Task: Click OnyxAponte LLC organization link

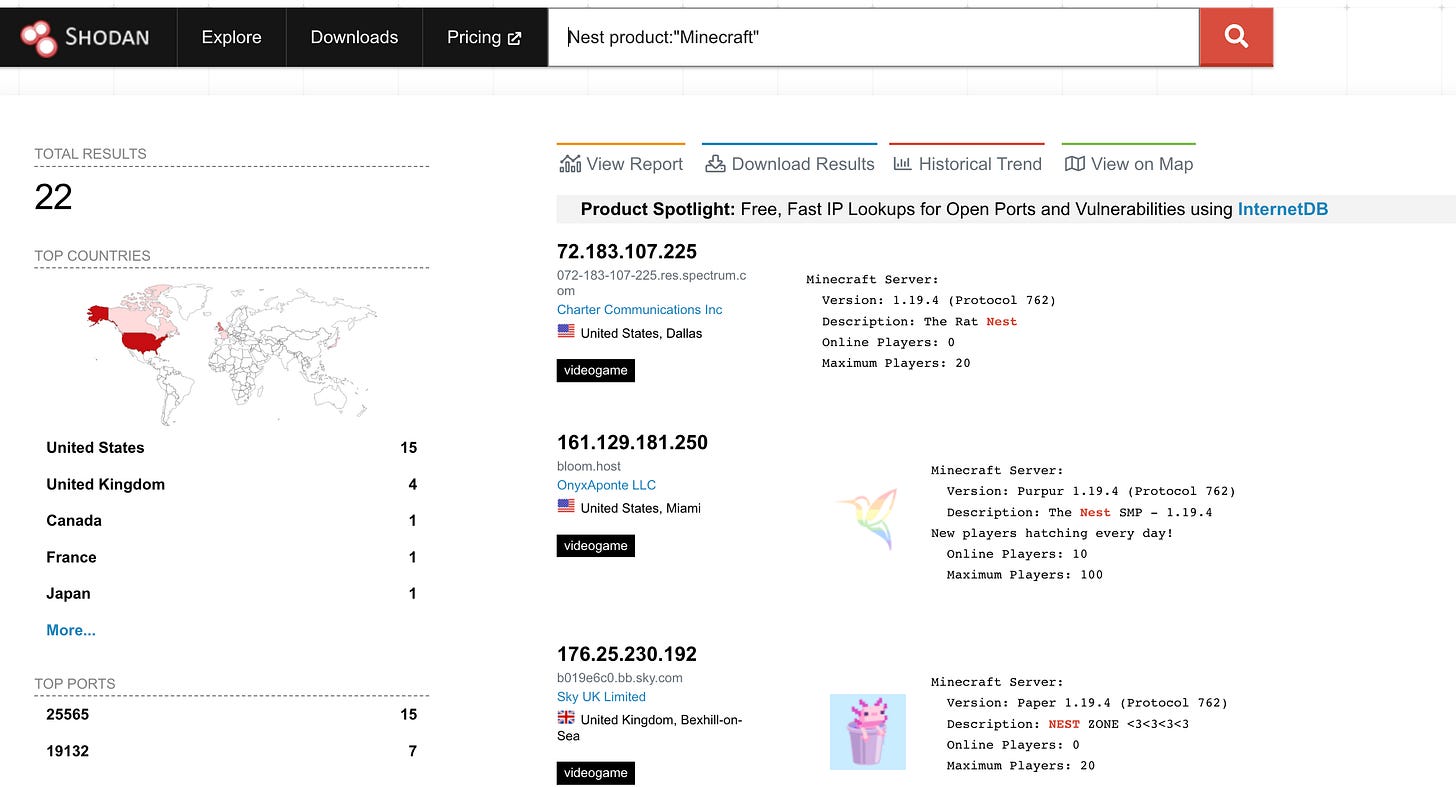Action: coord(607,485)
